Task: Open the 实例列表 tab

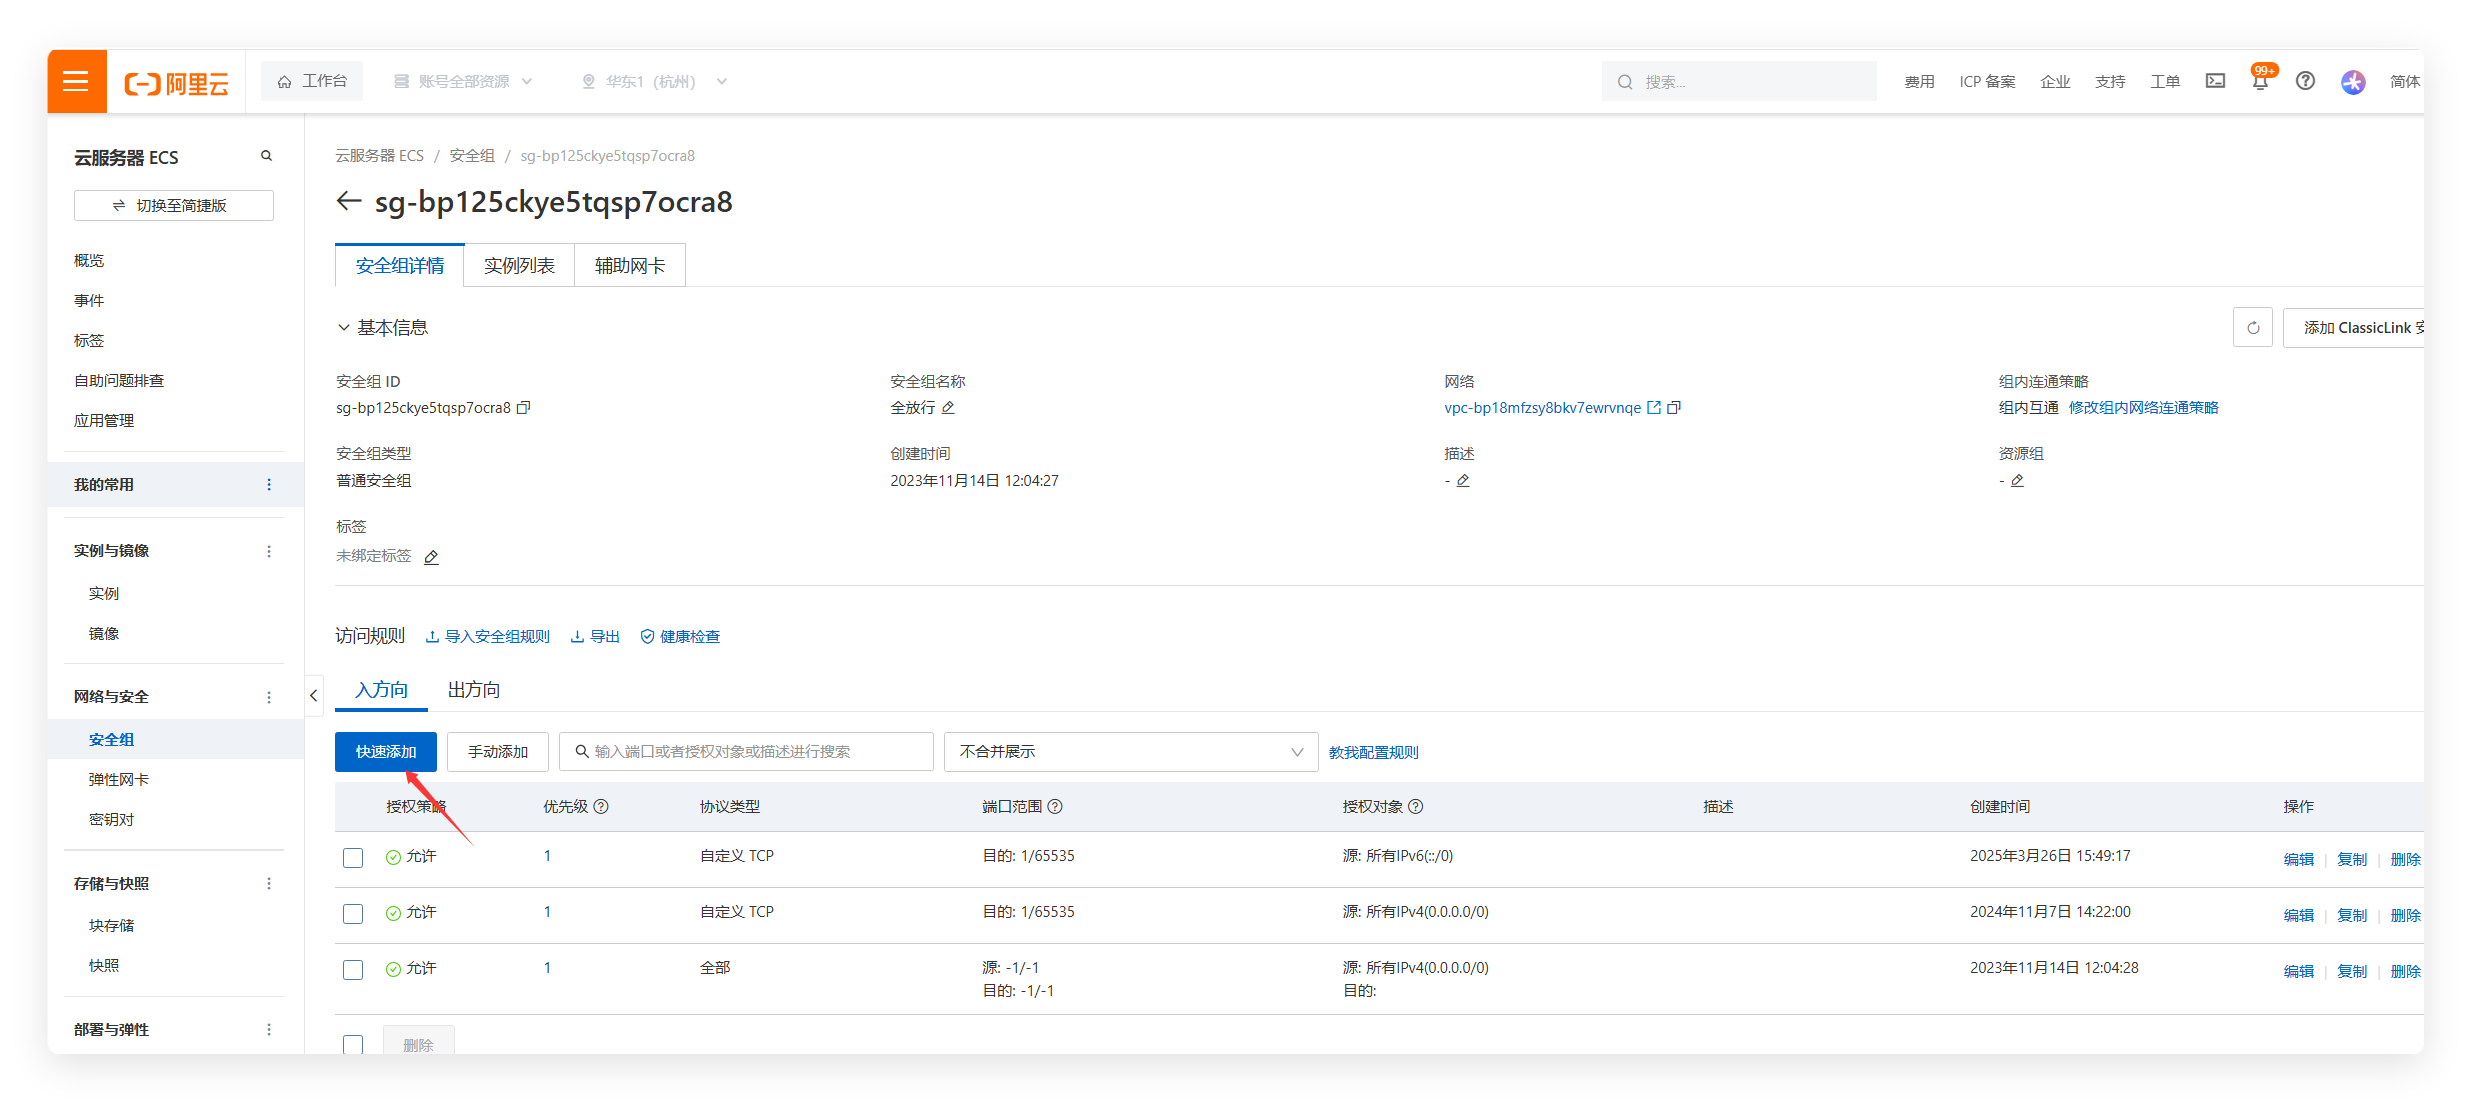Action: (x=519, y=266)
